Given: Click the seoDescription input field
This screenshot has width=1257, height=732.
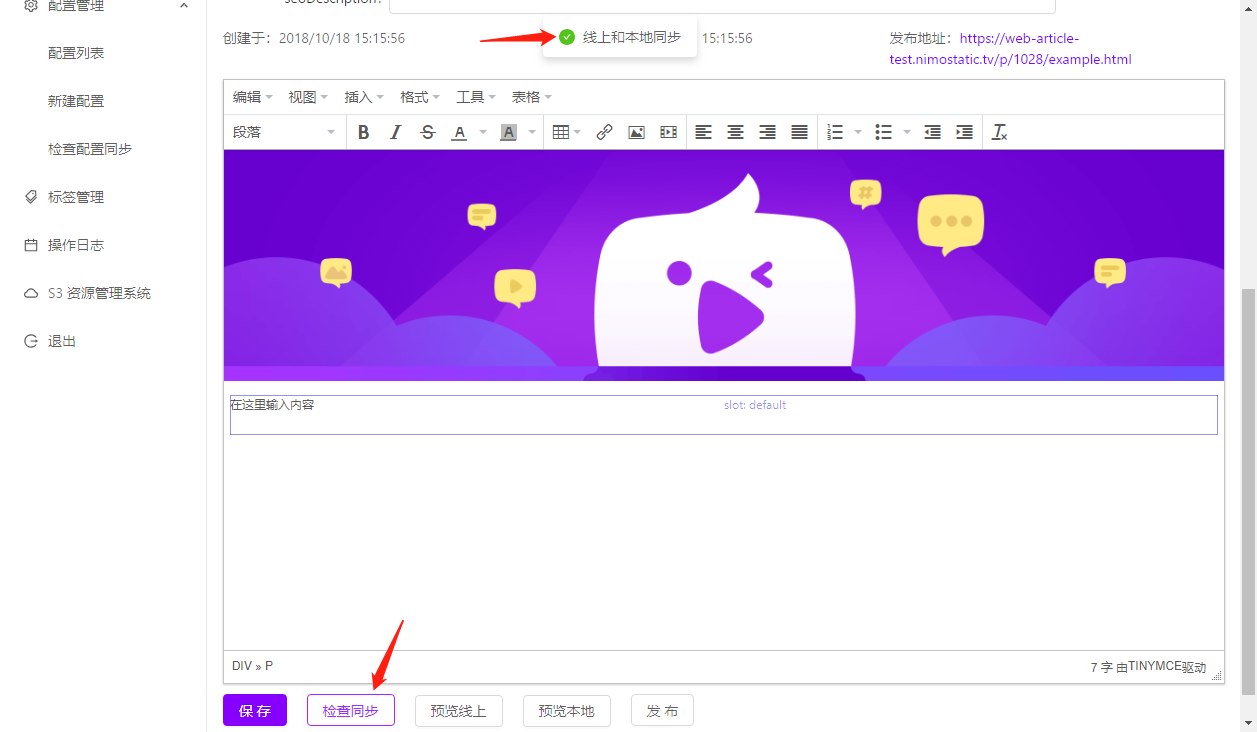Looking at the screenshot, I should [721, 5].
